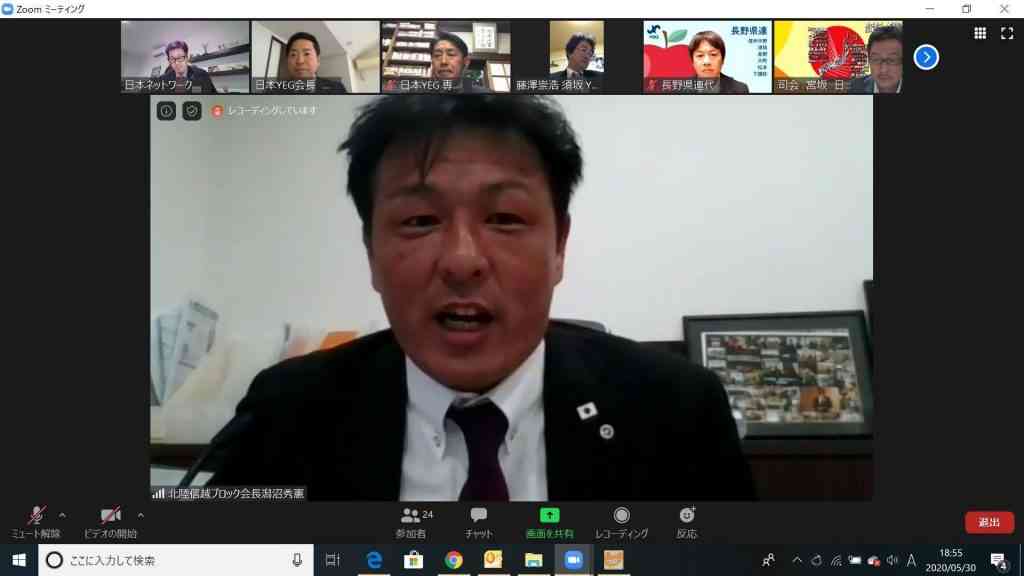
Task: Enter full screen mode in Zoom
Action: click(x=1007, y=33)
